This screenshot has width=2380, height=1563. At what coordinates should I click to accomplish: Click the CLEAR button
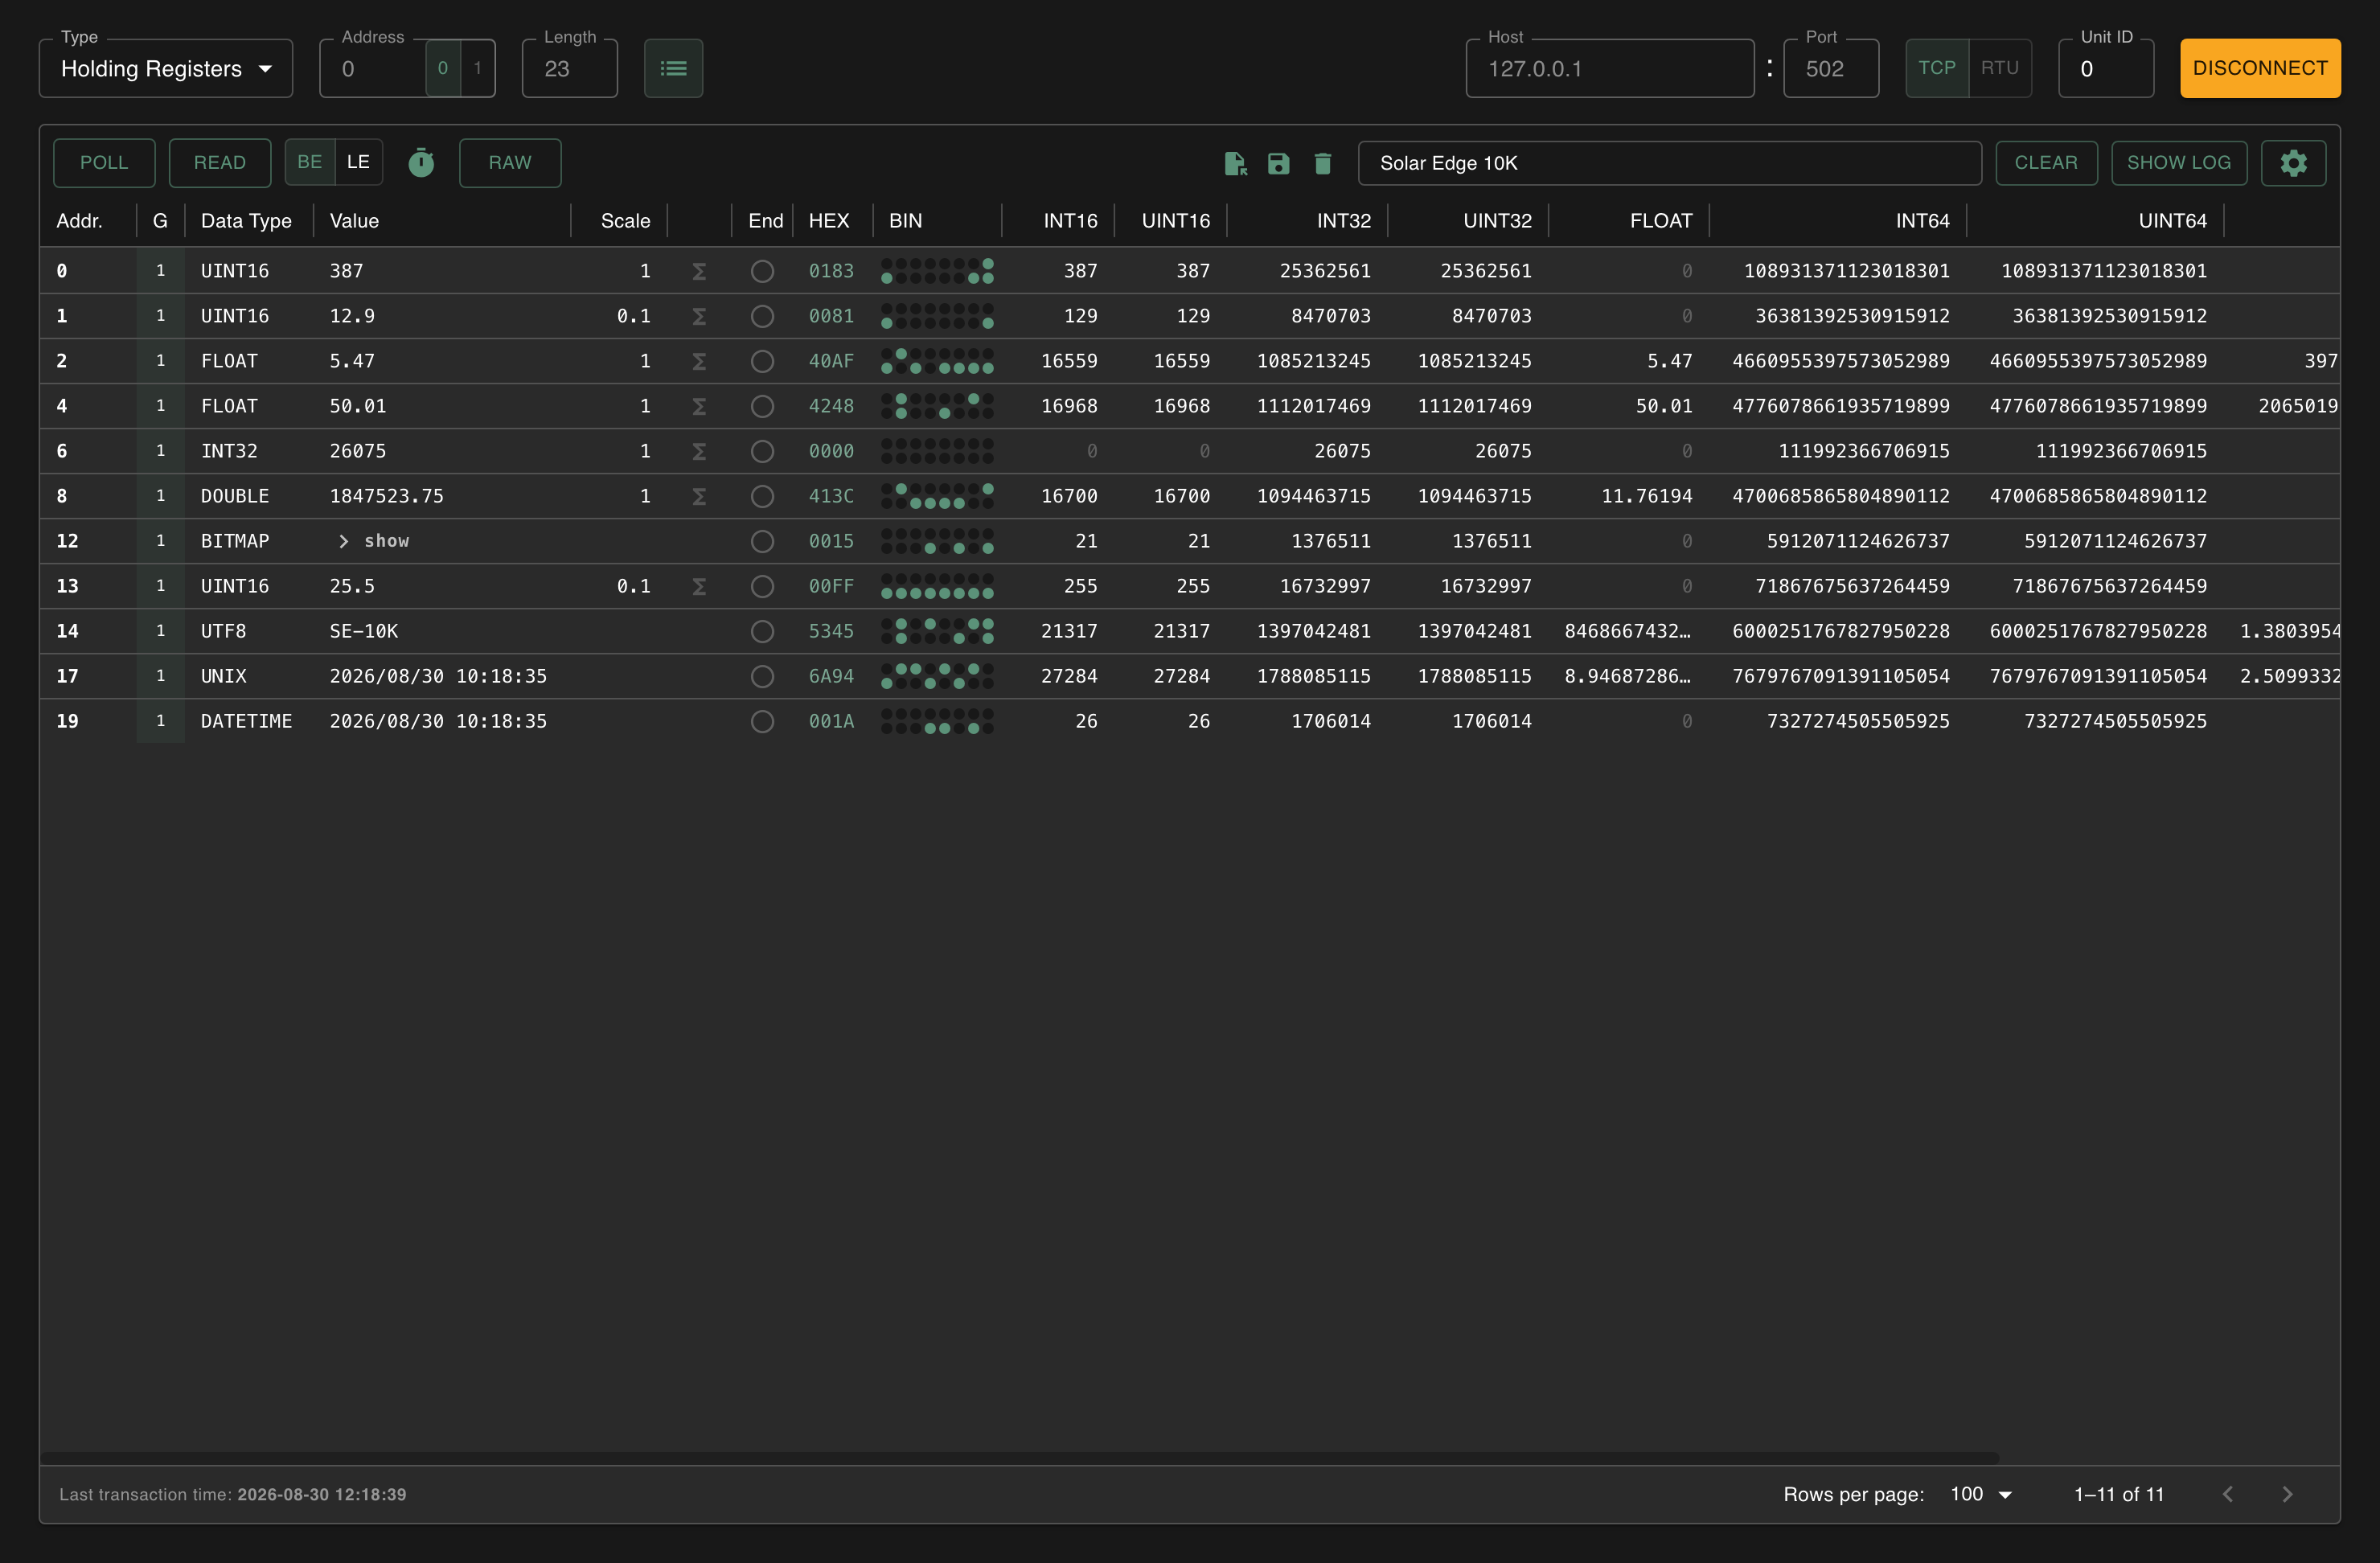[2046, 163]
